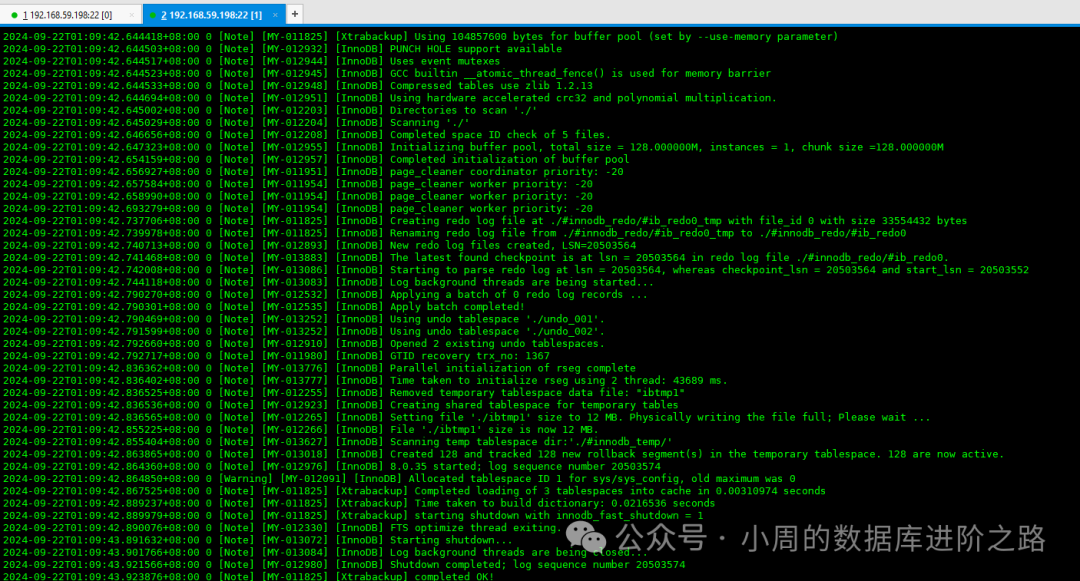Close the tab labeled 192.168.59.198:22 [1]
Screen dimensions: 1080x581
click(275, 14)
